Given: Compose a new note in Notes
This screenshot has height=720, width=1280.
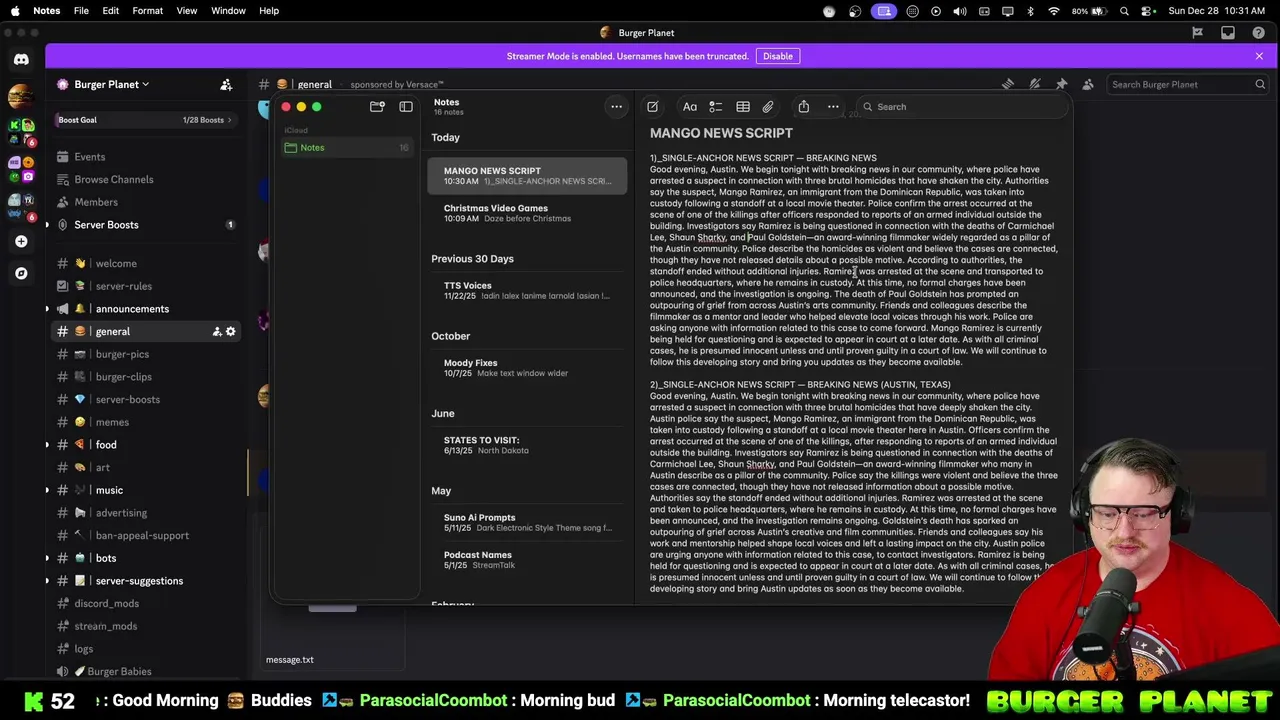Looking at the screenshot, I should point(652,107).
